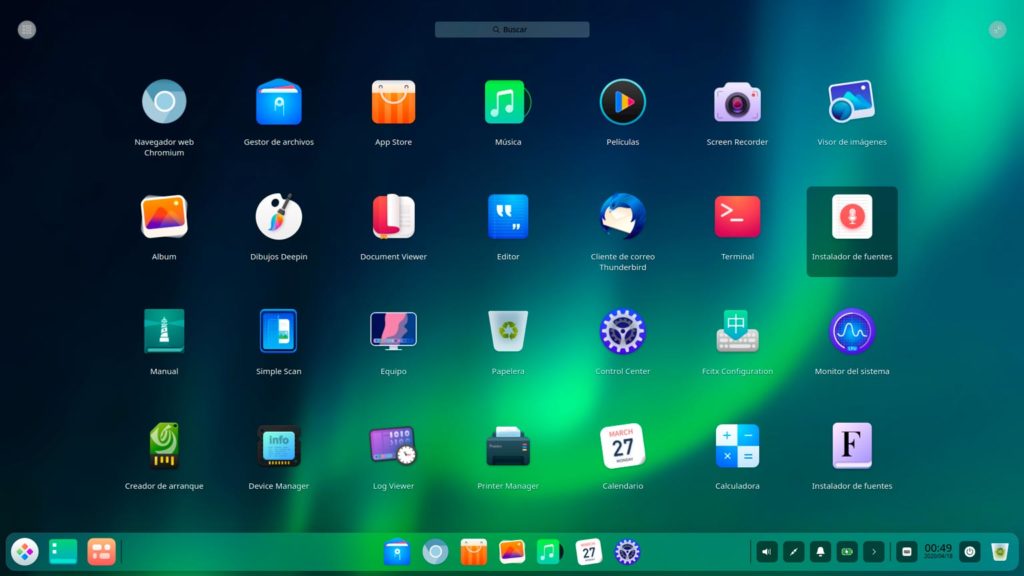Open file manager from the dock

pyautogui.click(x=397, y=552)
